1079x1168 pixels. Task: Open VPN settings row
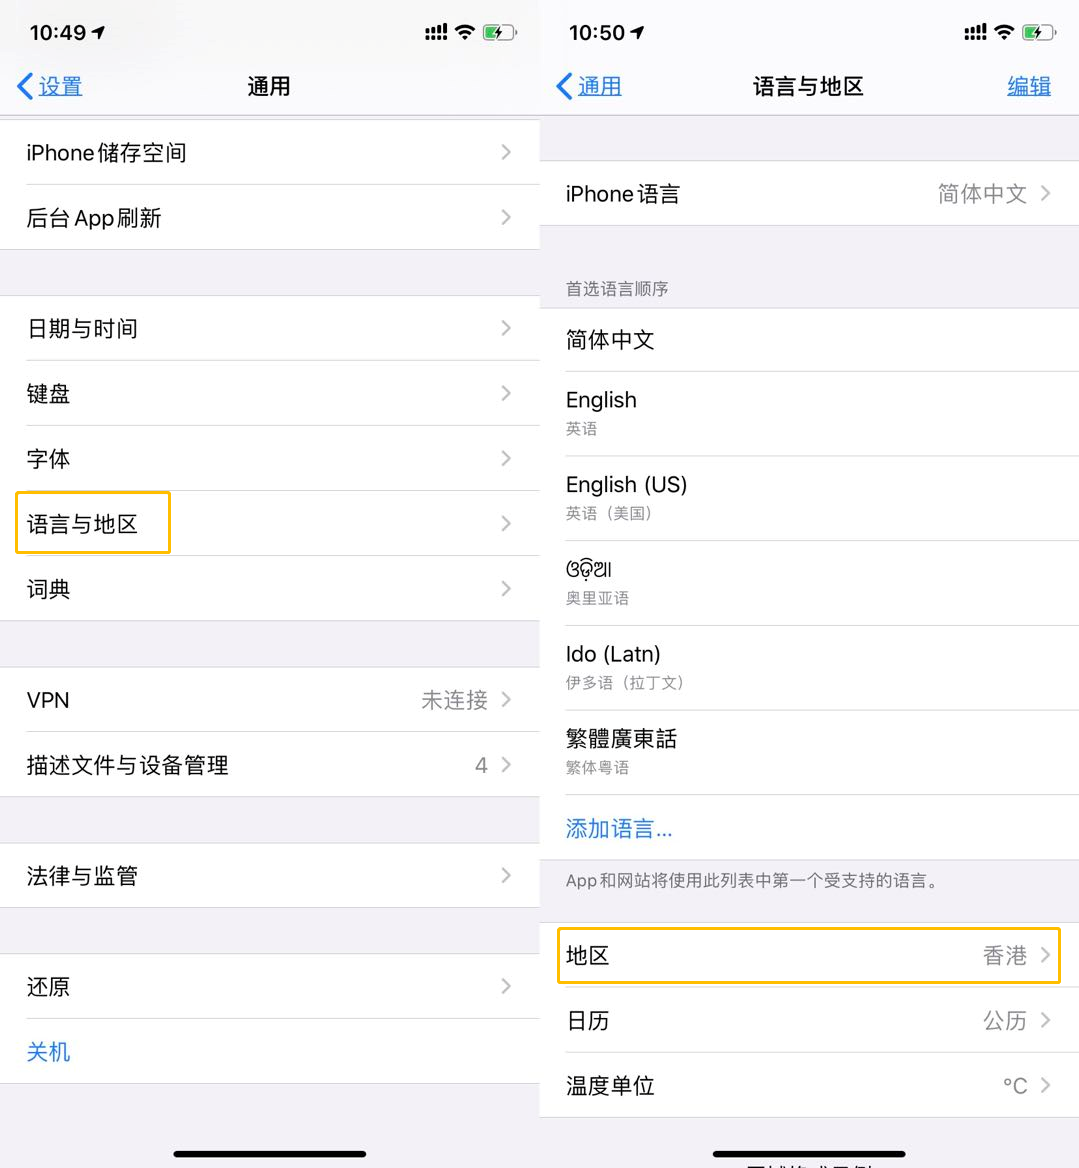(270, 699)
